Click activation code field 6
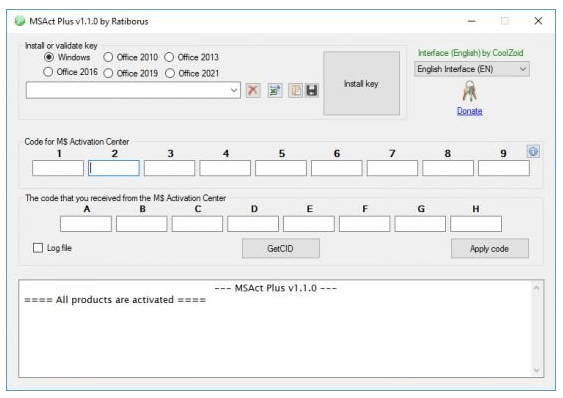Screen dimensions: 563x398 337,168
